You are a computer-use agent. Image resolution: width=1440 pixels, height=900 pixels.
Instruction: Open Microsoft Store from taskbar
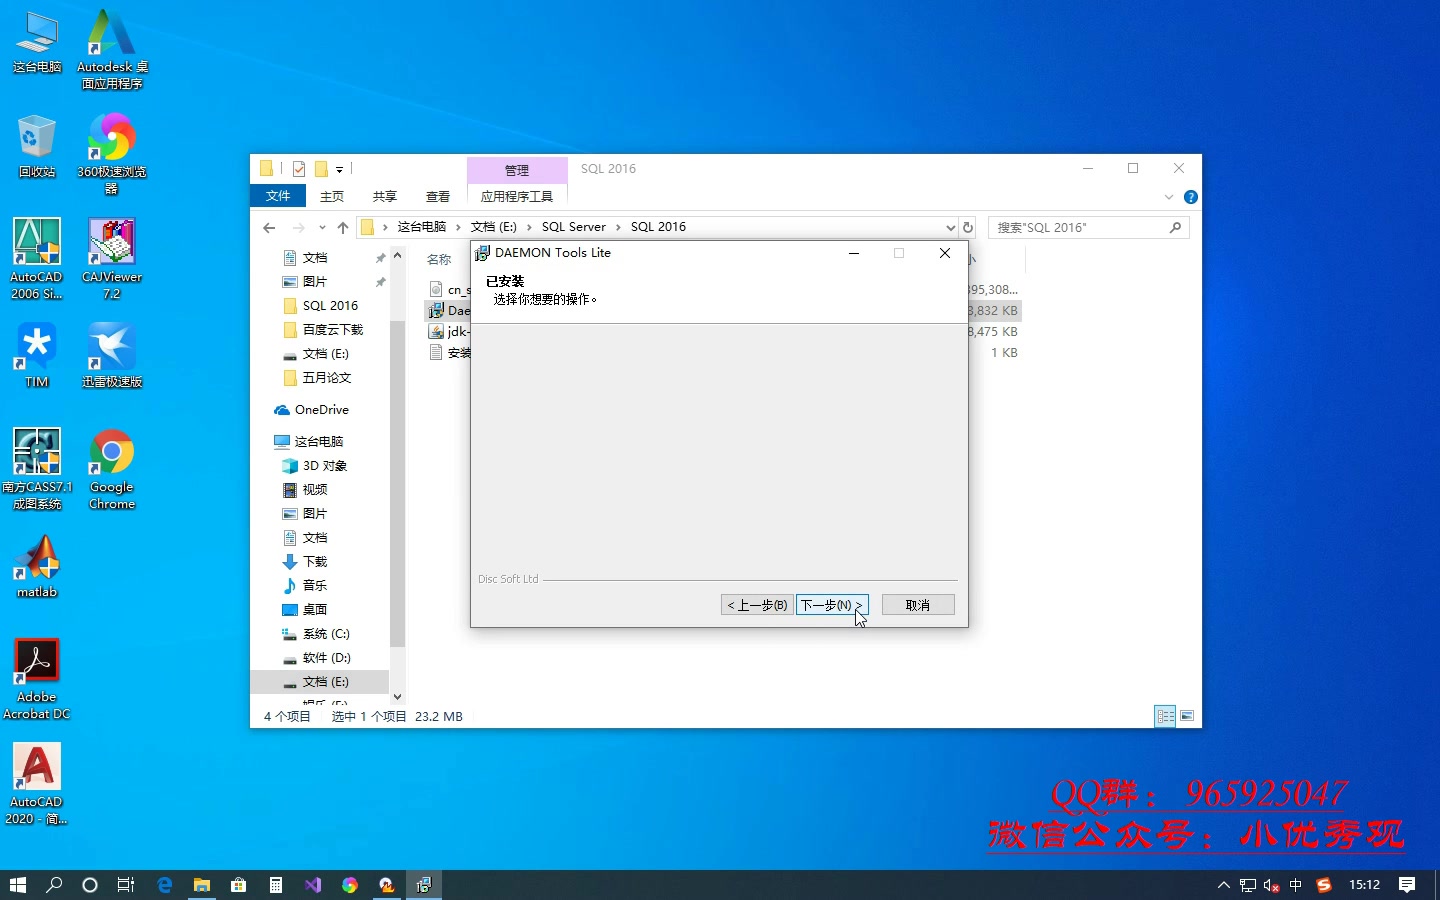click(x=239, y=885)
